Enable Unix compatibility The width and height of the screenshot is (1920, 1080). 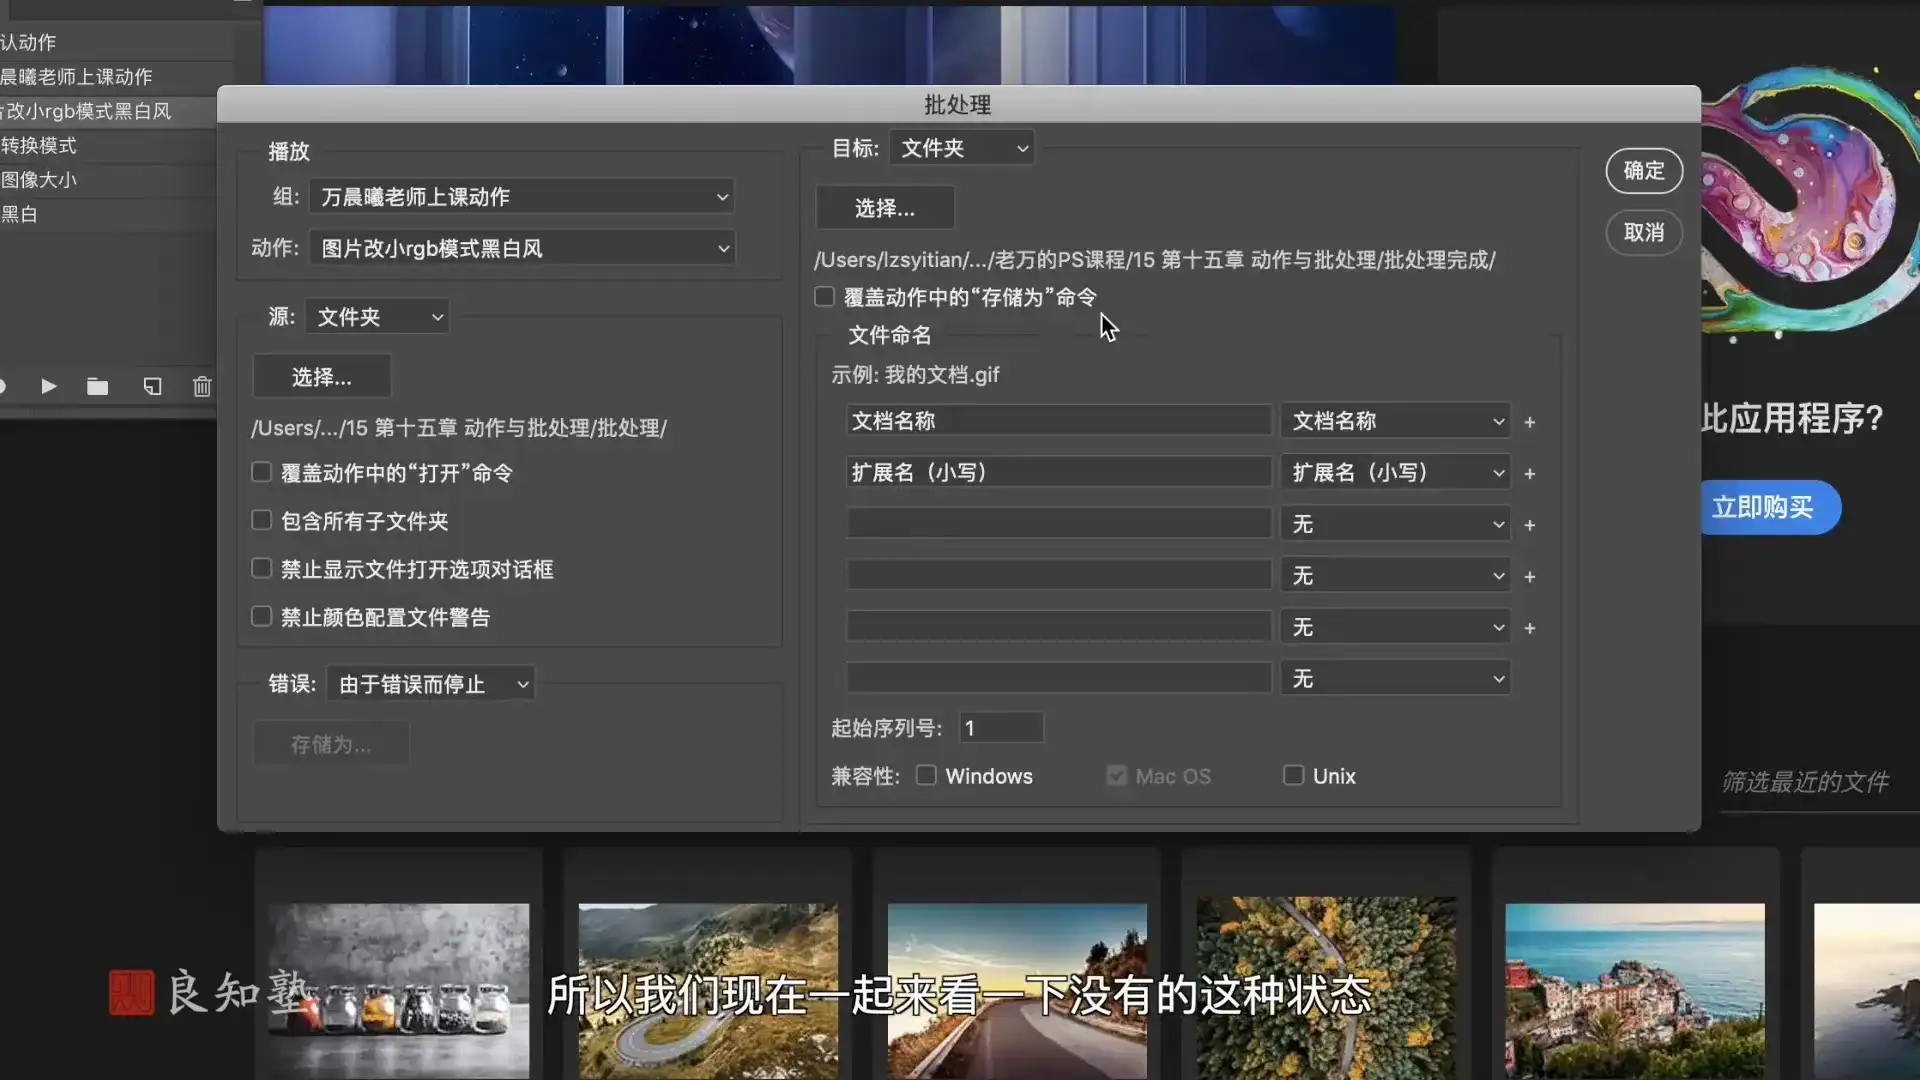click(1294, 775)
